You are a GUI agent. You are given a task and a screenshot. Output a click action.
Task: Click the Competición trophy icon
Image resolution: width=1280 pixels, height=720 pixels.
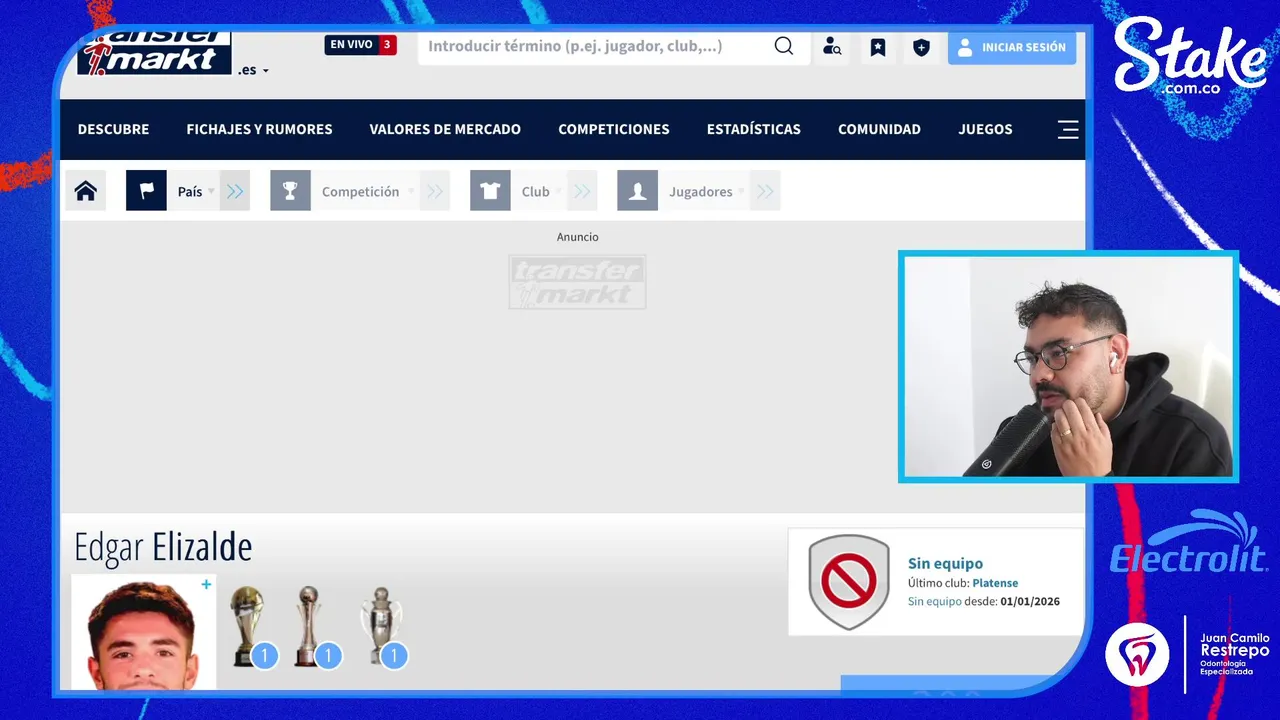[290, 191]
